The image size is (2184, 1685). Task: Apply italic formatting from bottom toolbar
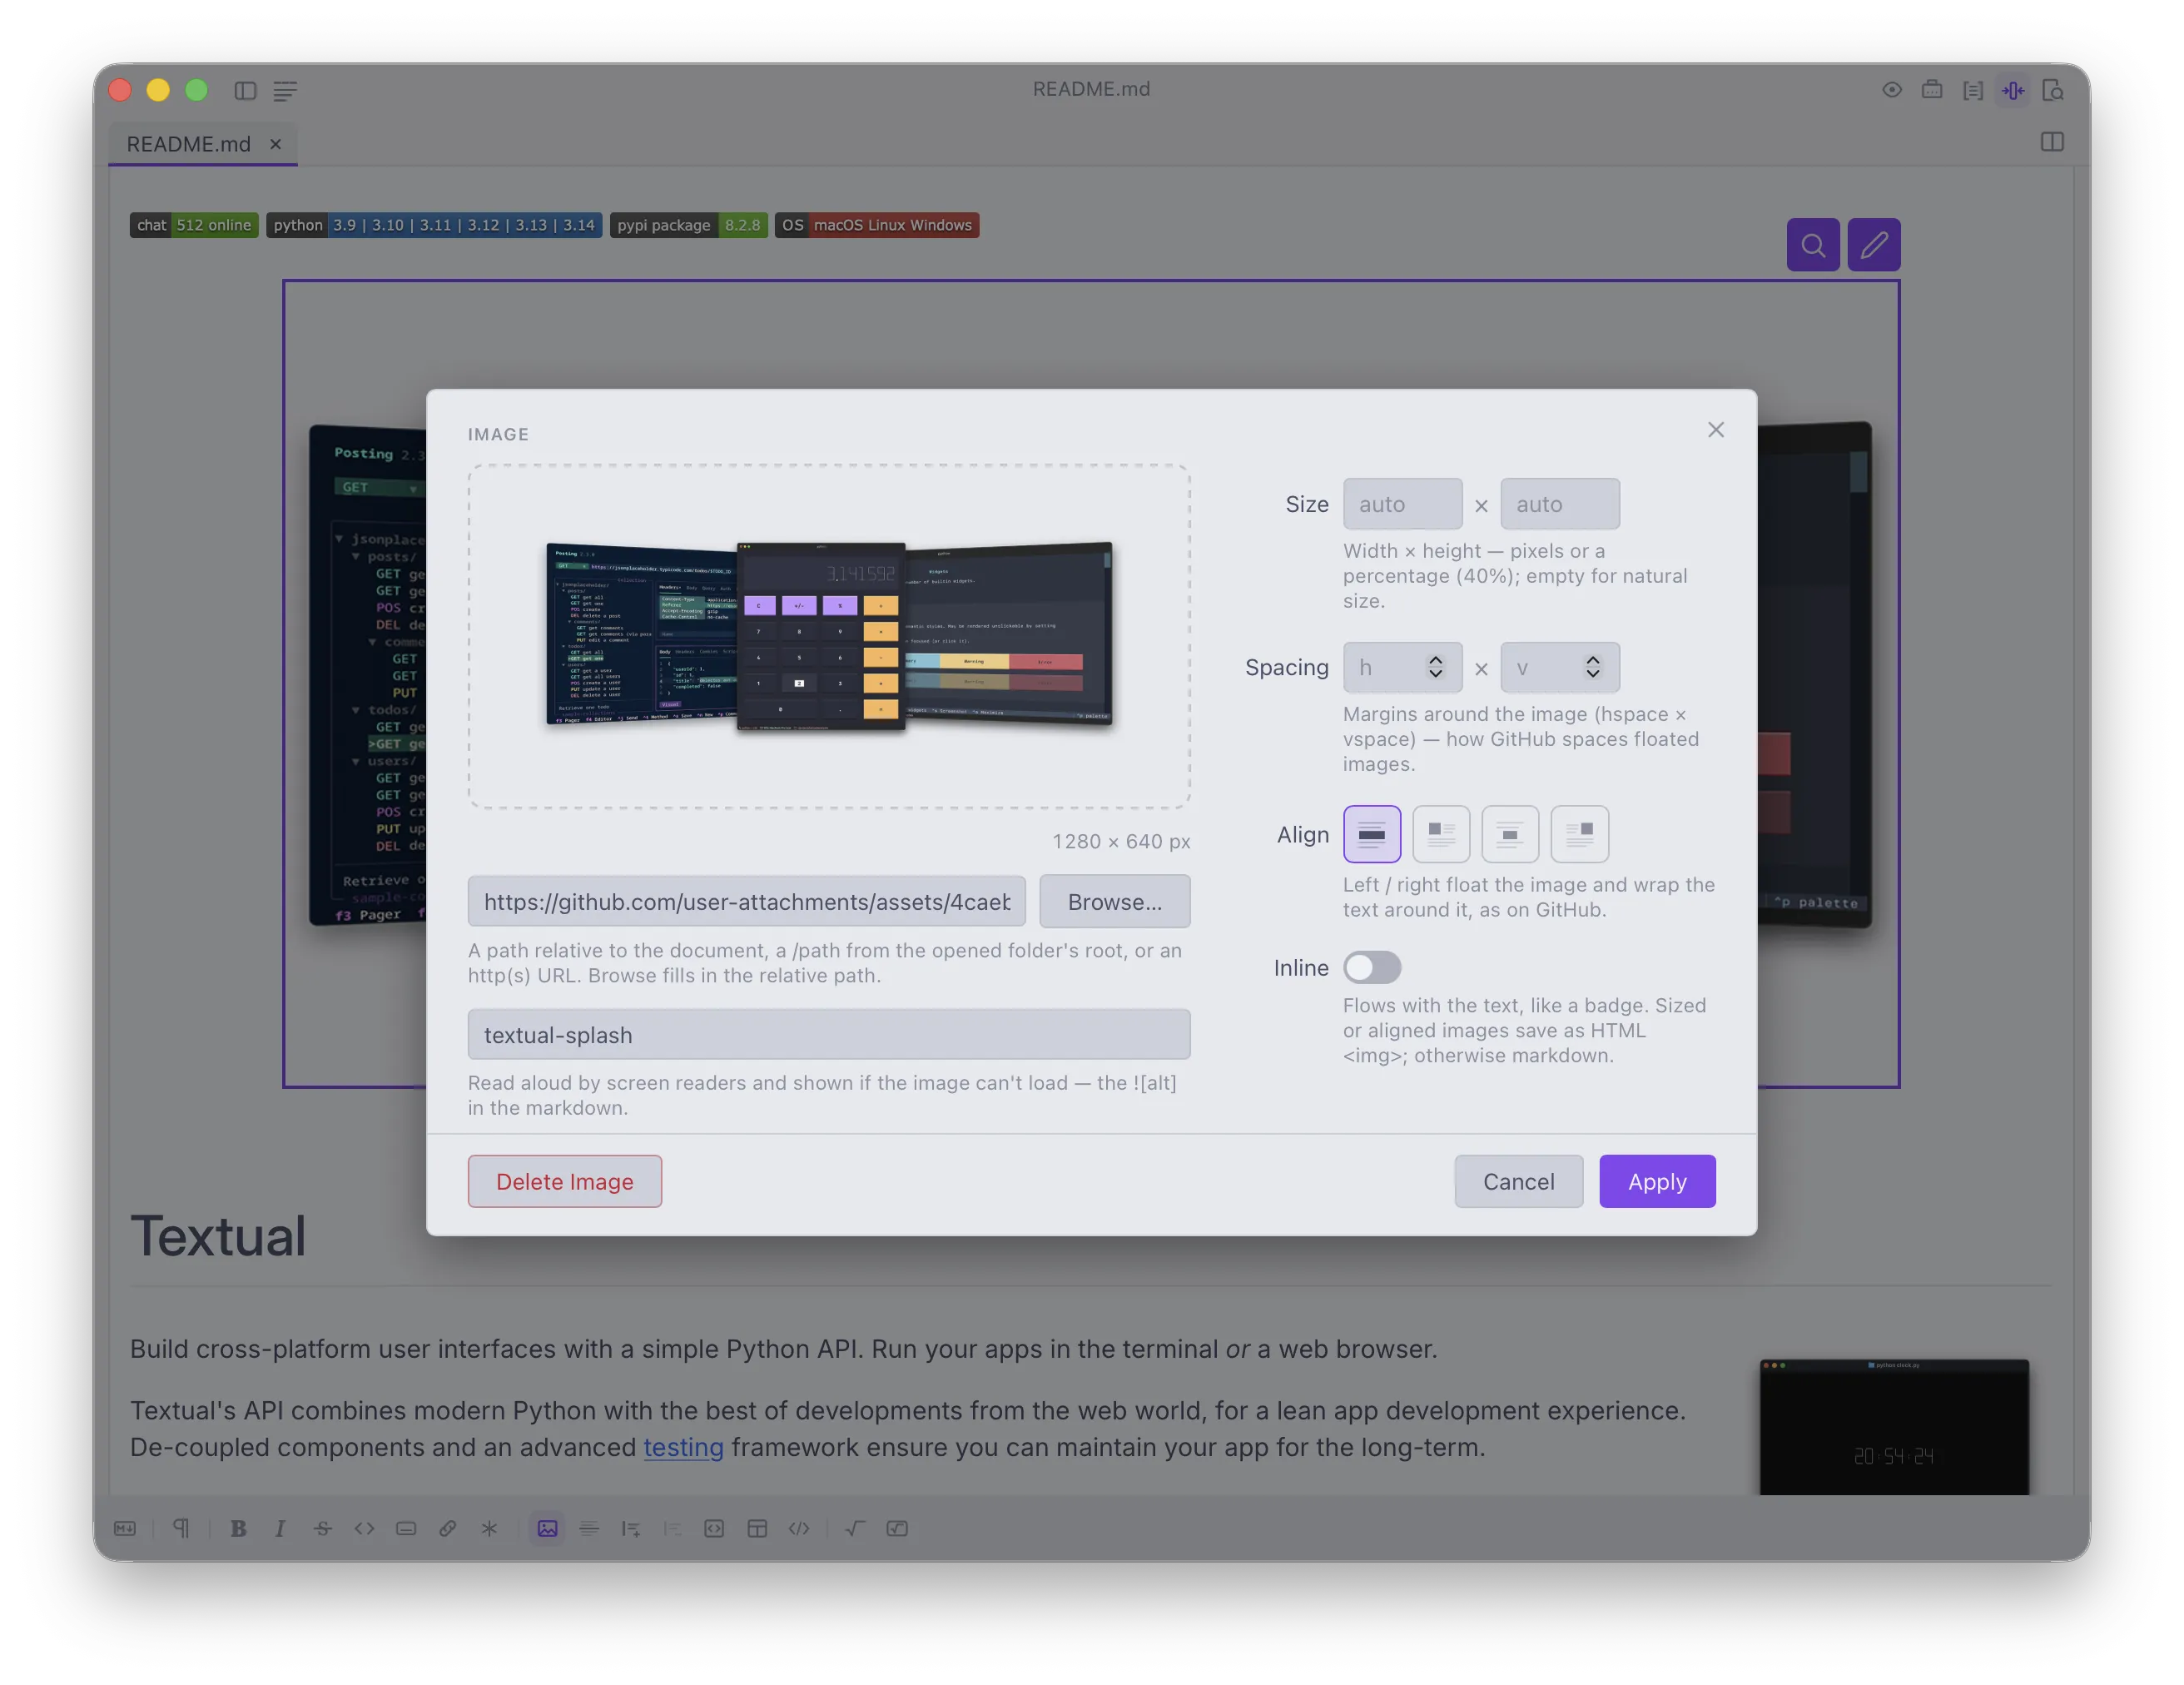click(x=280, y=1528)
